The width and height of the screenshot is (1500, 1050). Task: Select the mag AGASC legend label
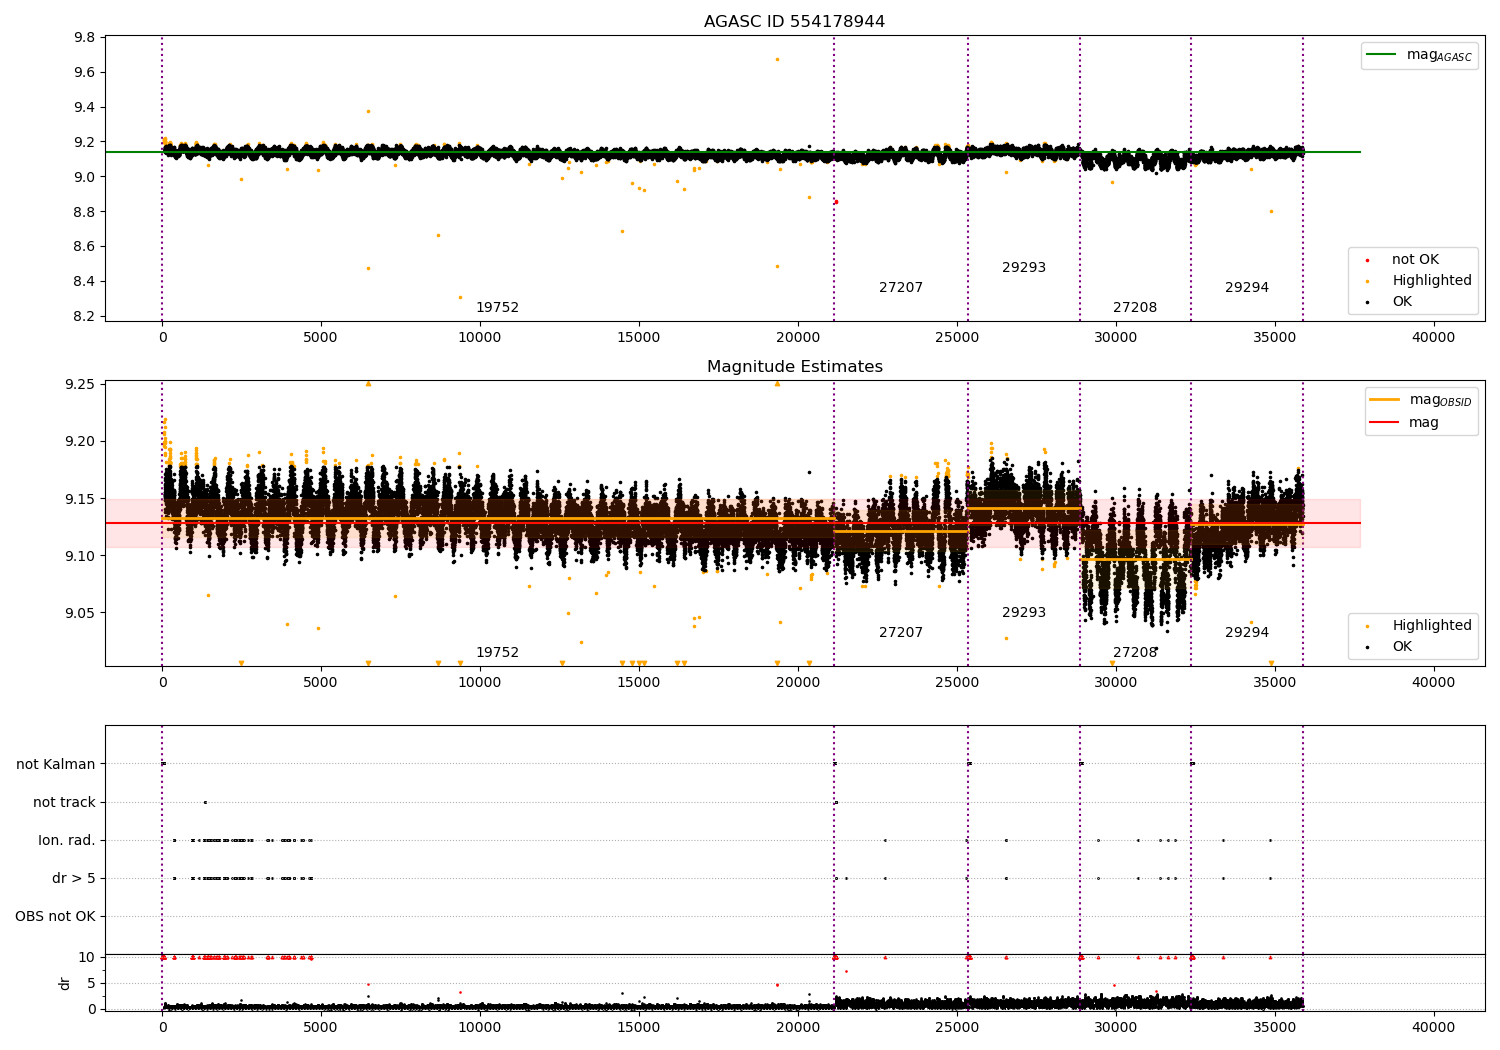[1439, 55]
